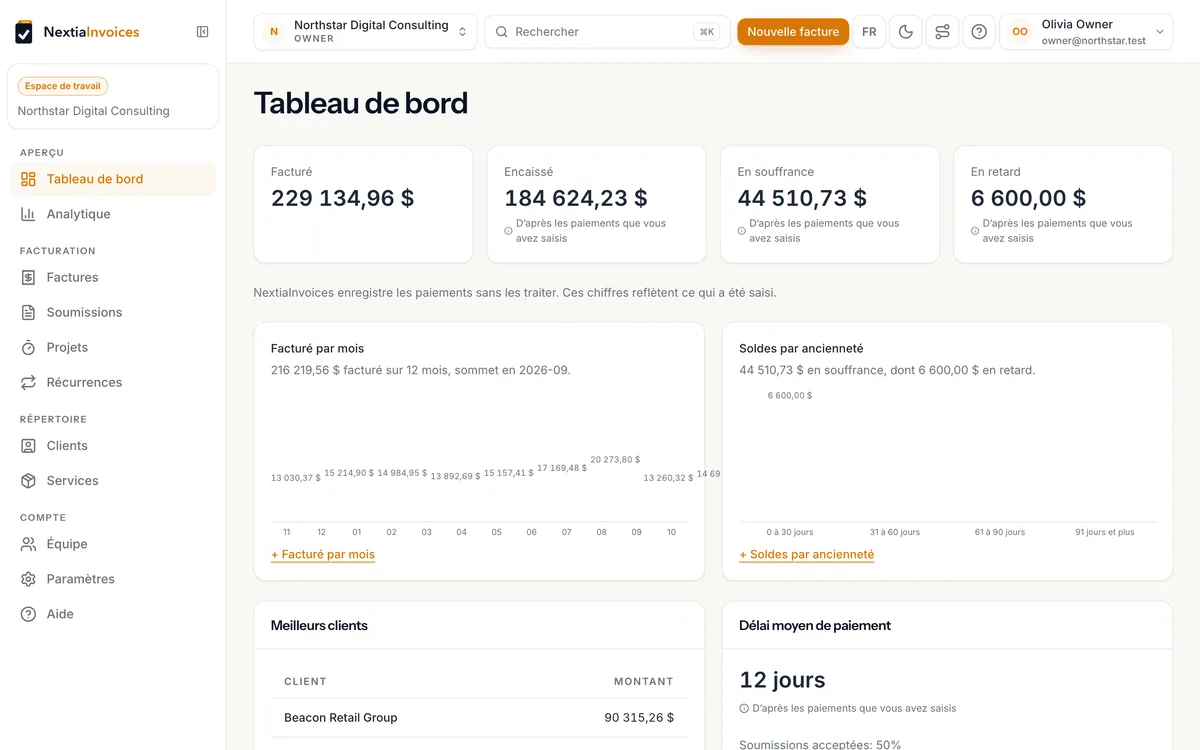
Task: Click the Clients contact icon
Action: pyautogui.click(x=28, y=446)
